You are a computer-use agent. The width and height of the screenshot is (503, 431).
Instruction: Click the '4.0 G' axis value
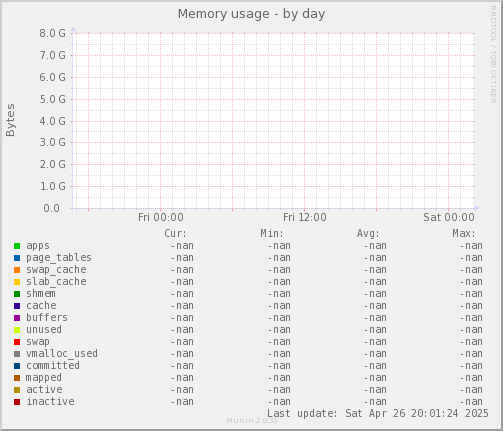coord(53,121)
